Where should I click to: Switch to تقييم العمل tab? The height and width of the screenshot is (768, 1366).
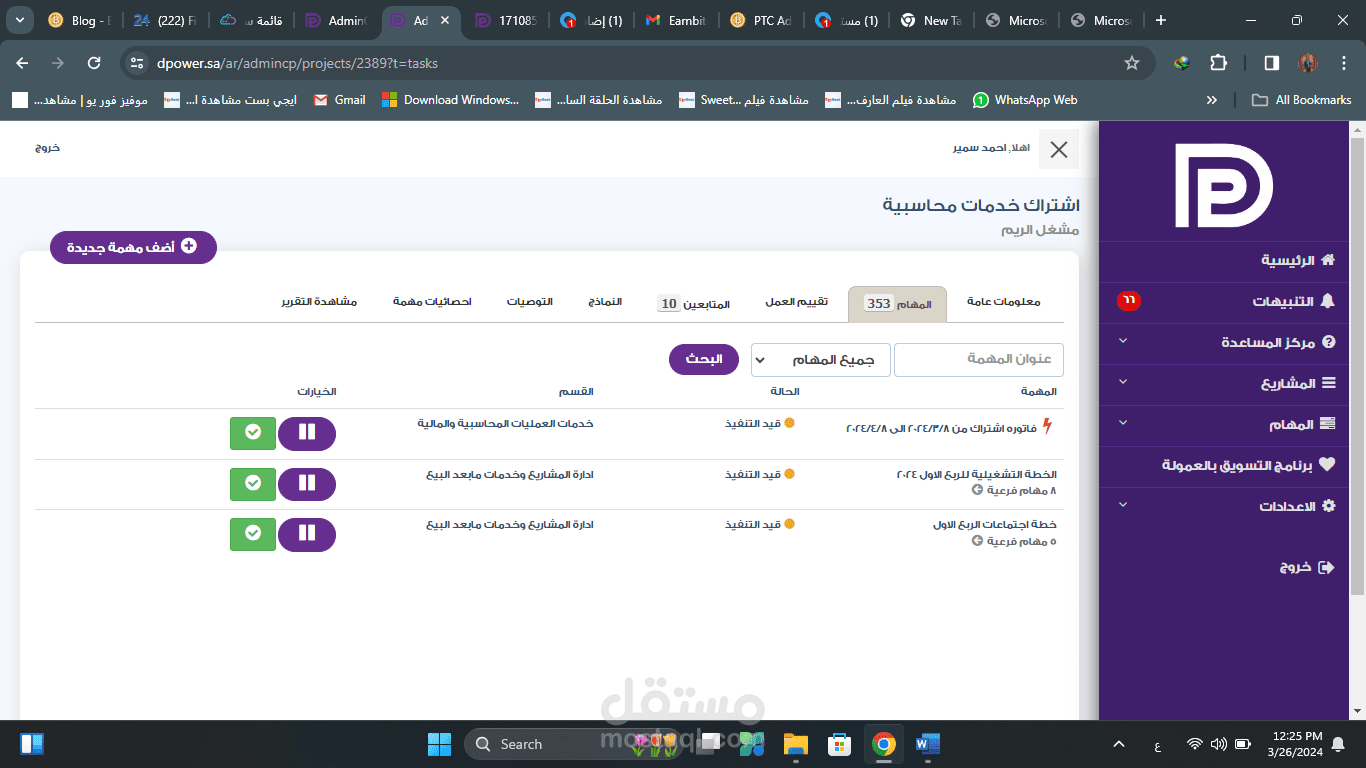(x=796, y=302)
